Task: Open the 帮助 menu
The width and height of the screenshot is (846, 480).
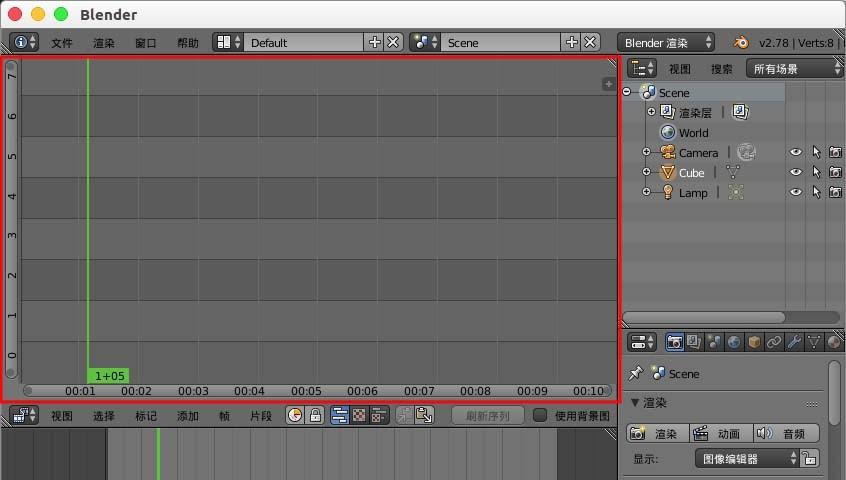Action: coord(188,43)
